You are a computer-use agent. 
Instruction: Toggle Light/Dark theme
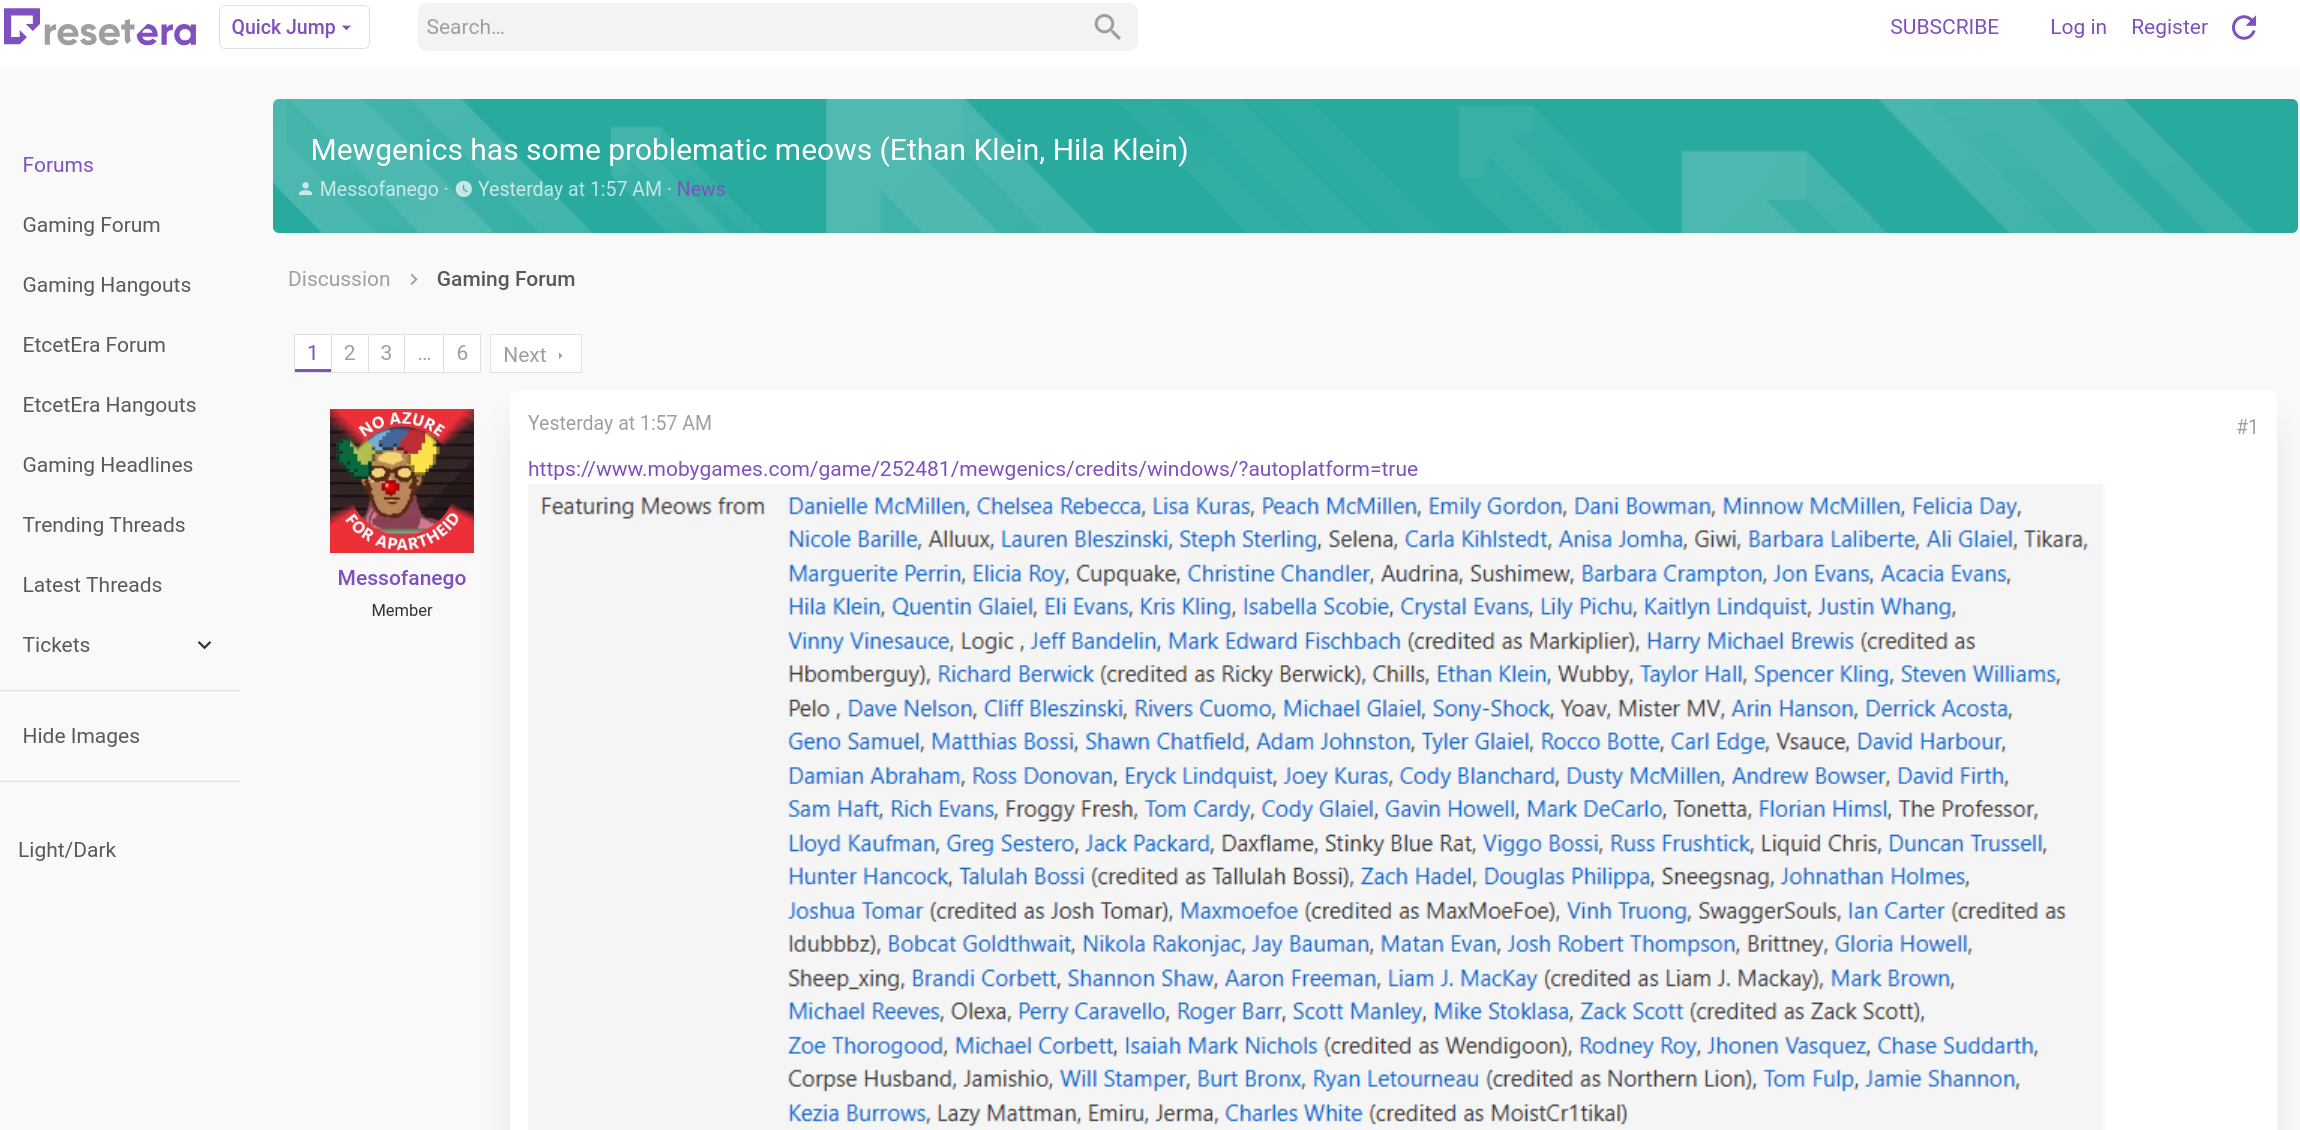[67, 850]
